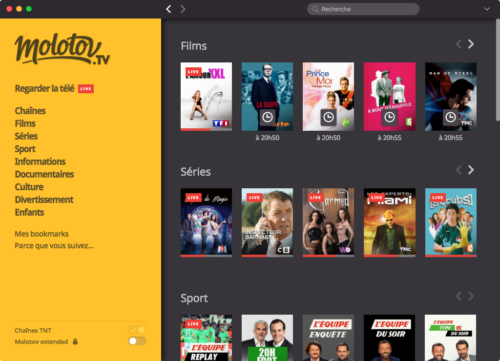The width and height of the screenshot is (500, 361).
Task: Click the LIVE badge on L'Amour XXL
Action: coord(193,72)
